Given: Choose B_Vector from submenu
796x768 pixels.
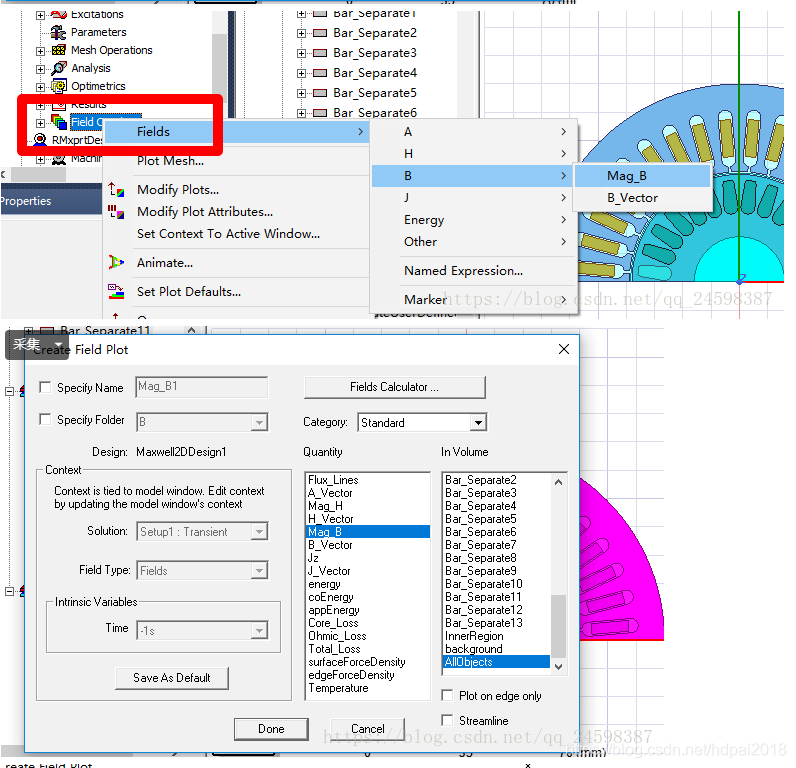Looking at the screenshot, I should click(x=642, y=198).
